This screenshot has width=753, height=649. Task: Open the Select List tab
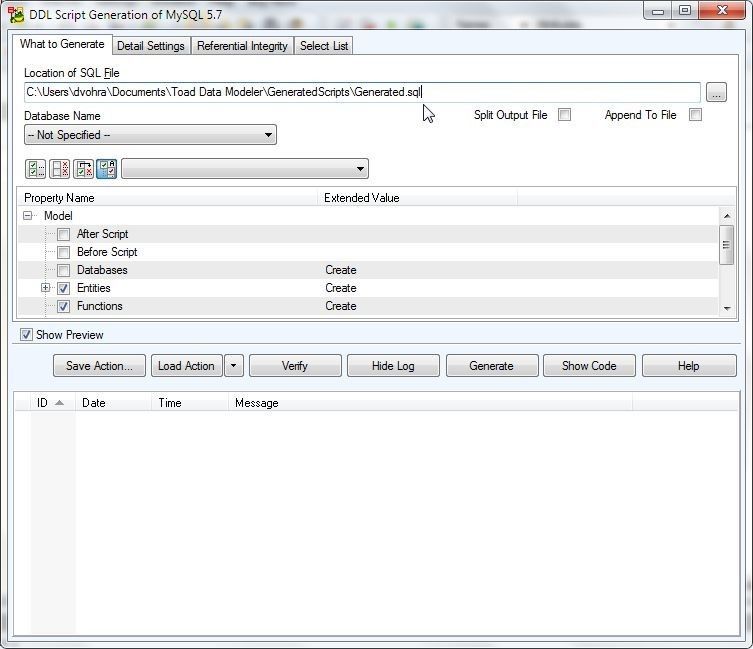(324, 46)
